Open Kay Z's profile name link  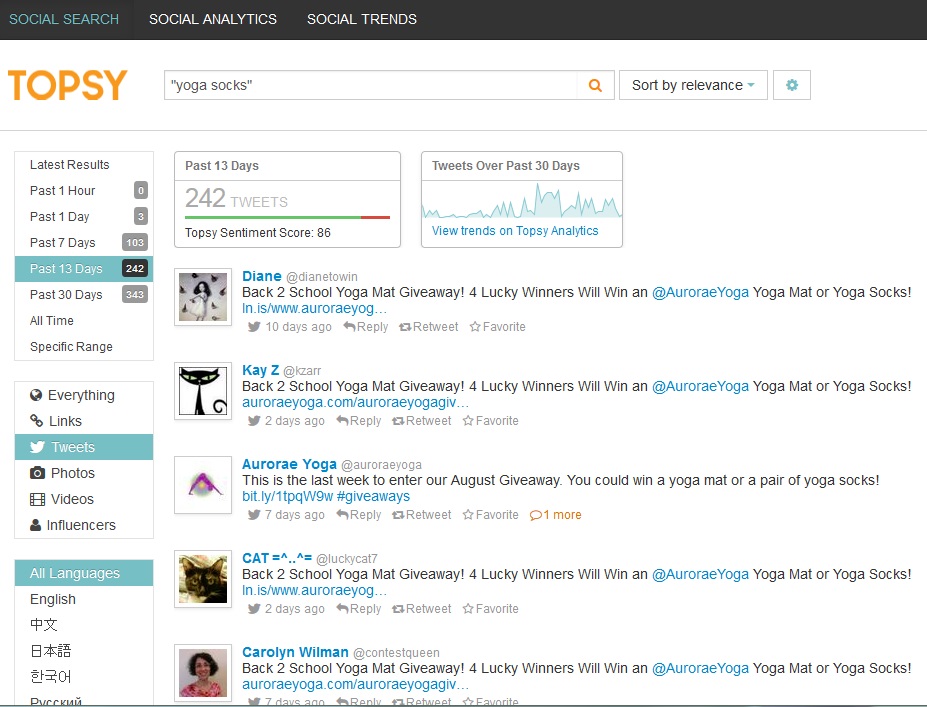point(261,371)
